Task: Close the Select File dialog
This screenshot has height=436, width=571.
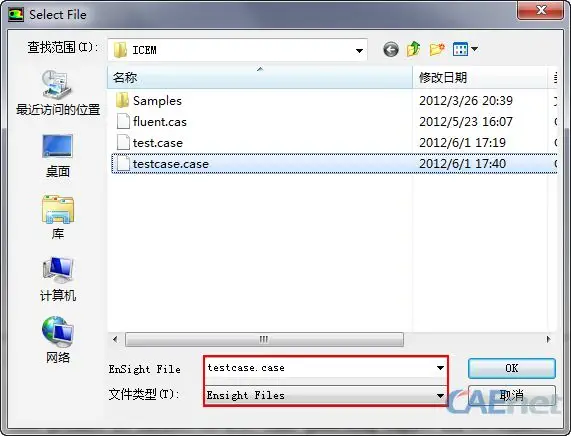Action: click(x=540, y=10)
